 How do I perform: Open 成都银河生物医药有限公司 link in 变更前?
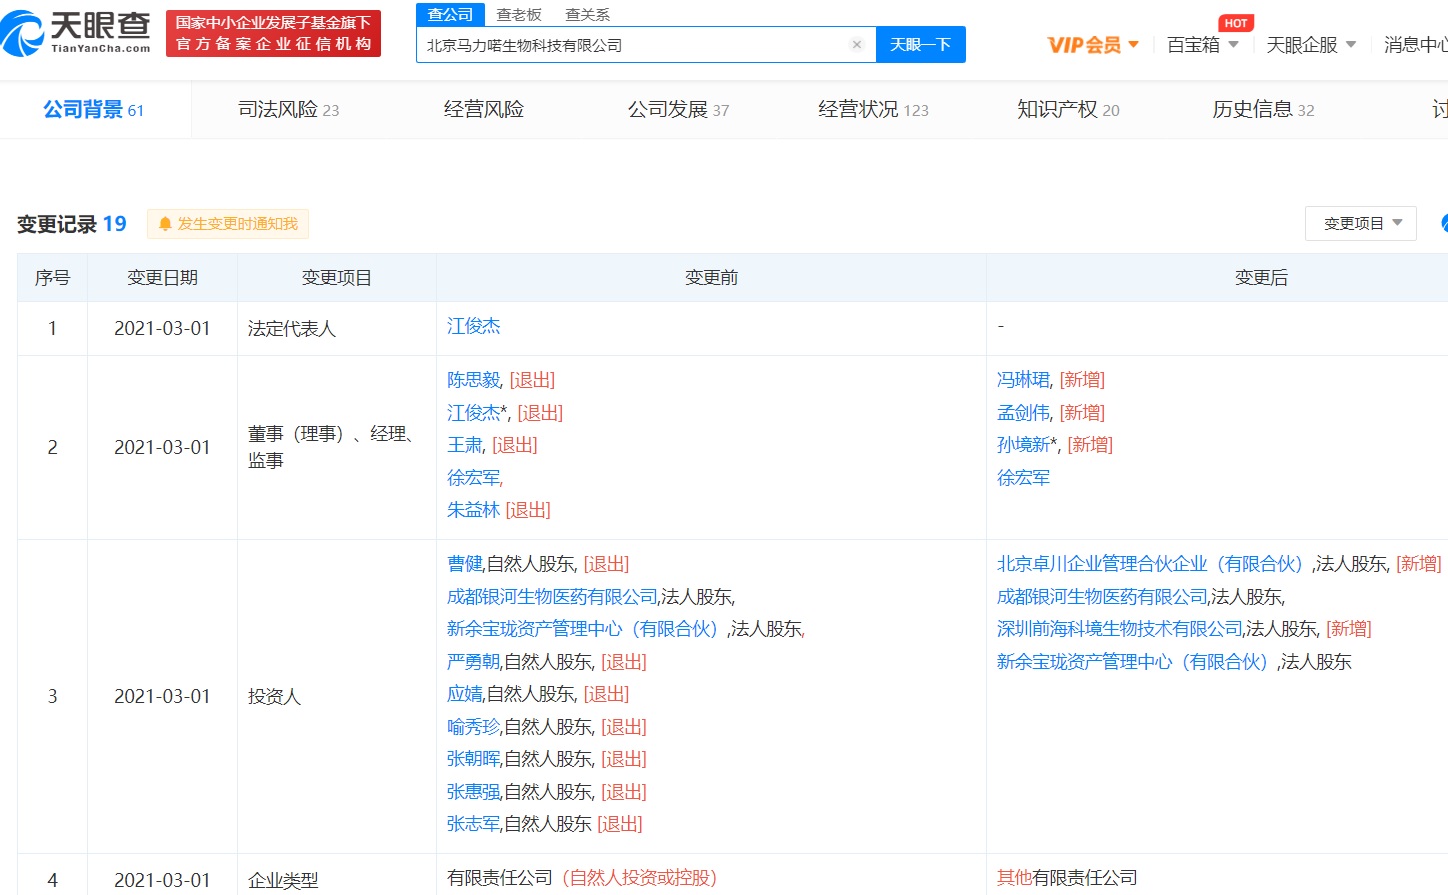click(x=552, y=597)
